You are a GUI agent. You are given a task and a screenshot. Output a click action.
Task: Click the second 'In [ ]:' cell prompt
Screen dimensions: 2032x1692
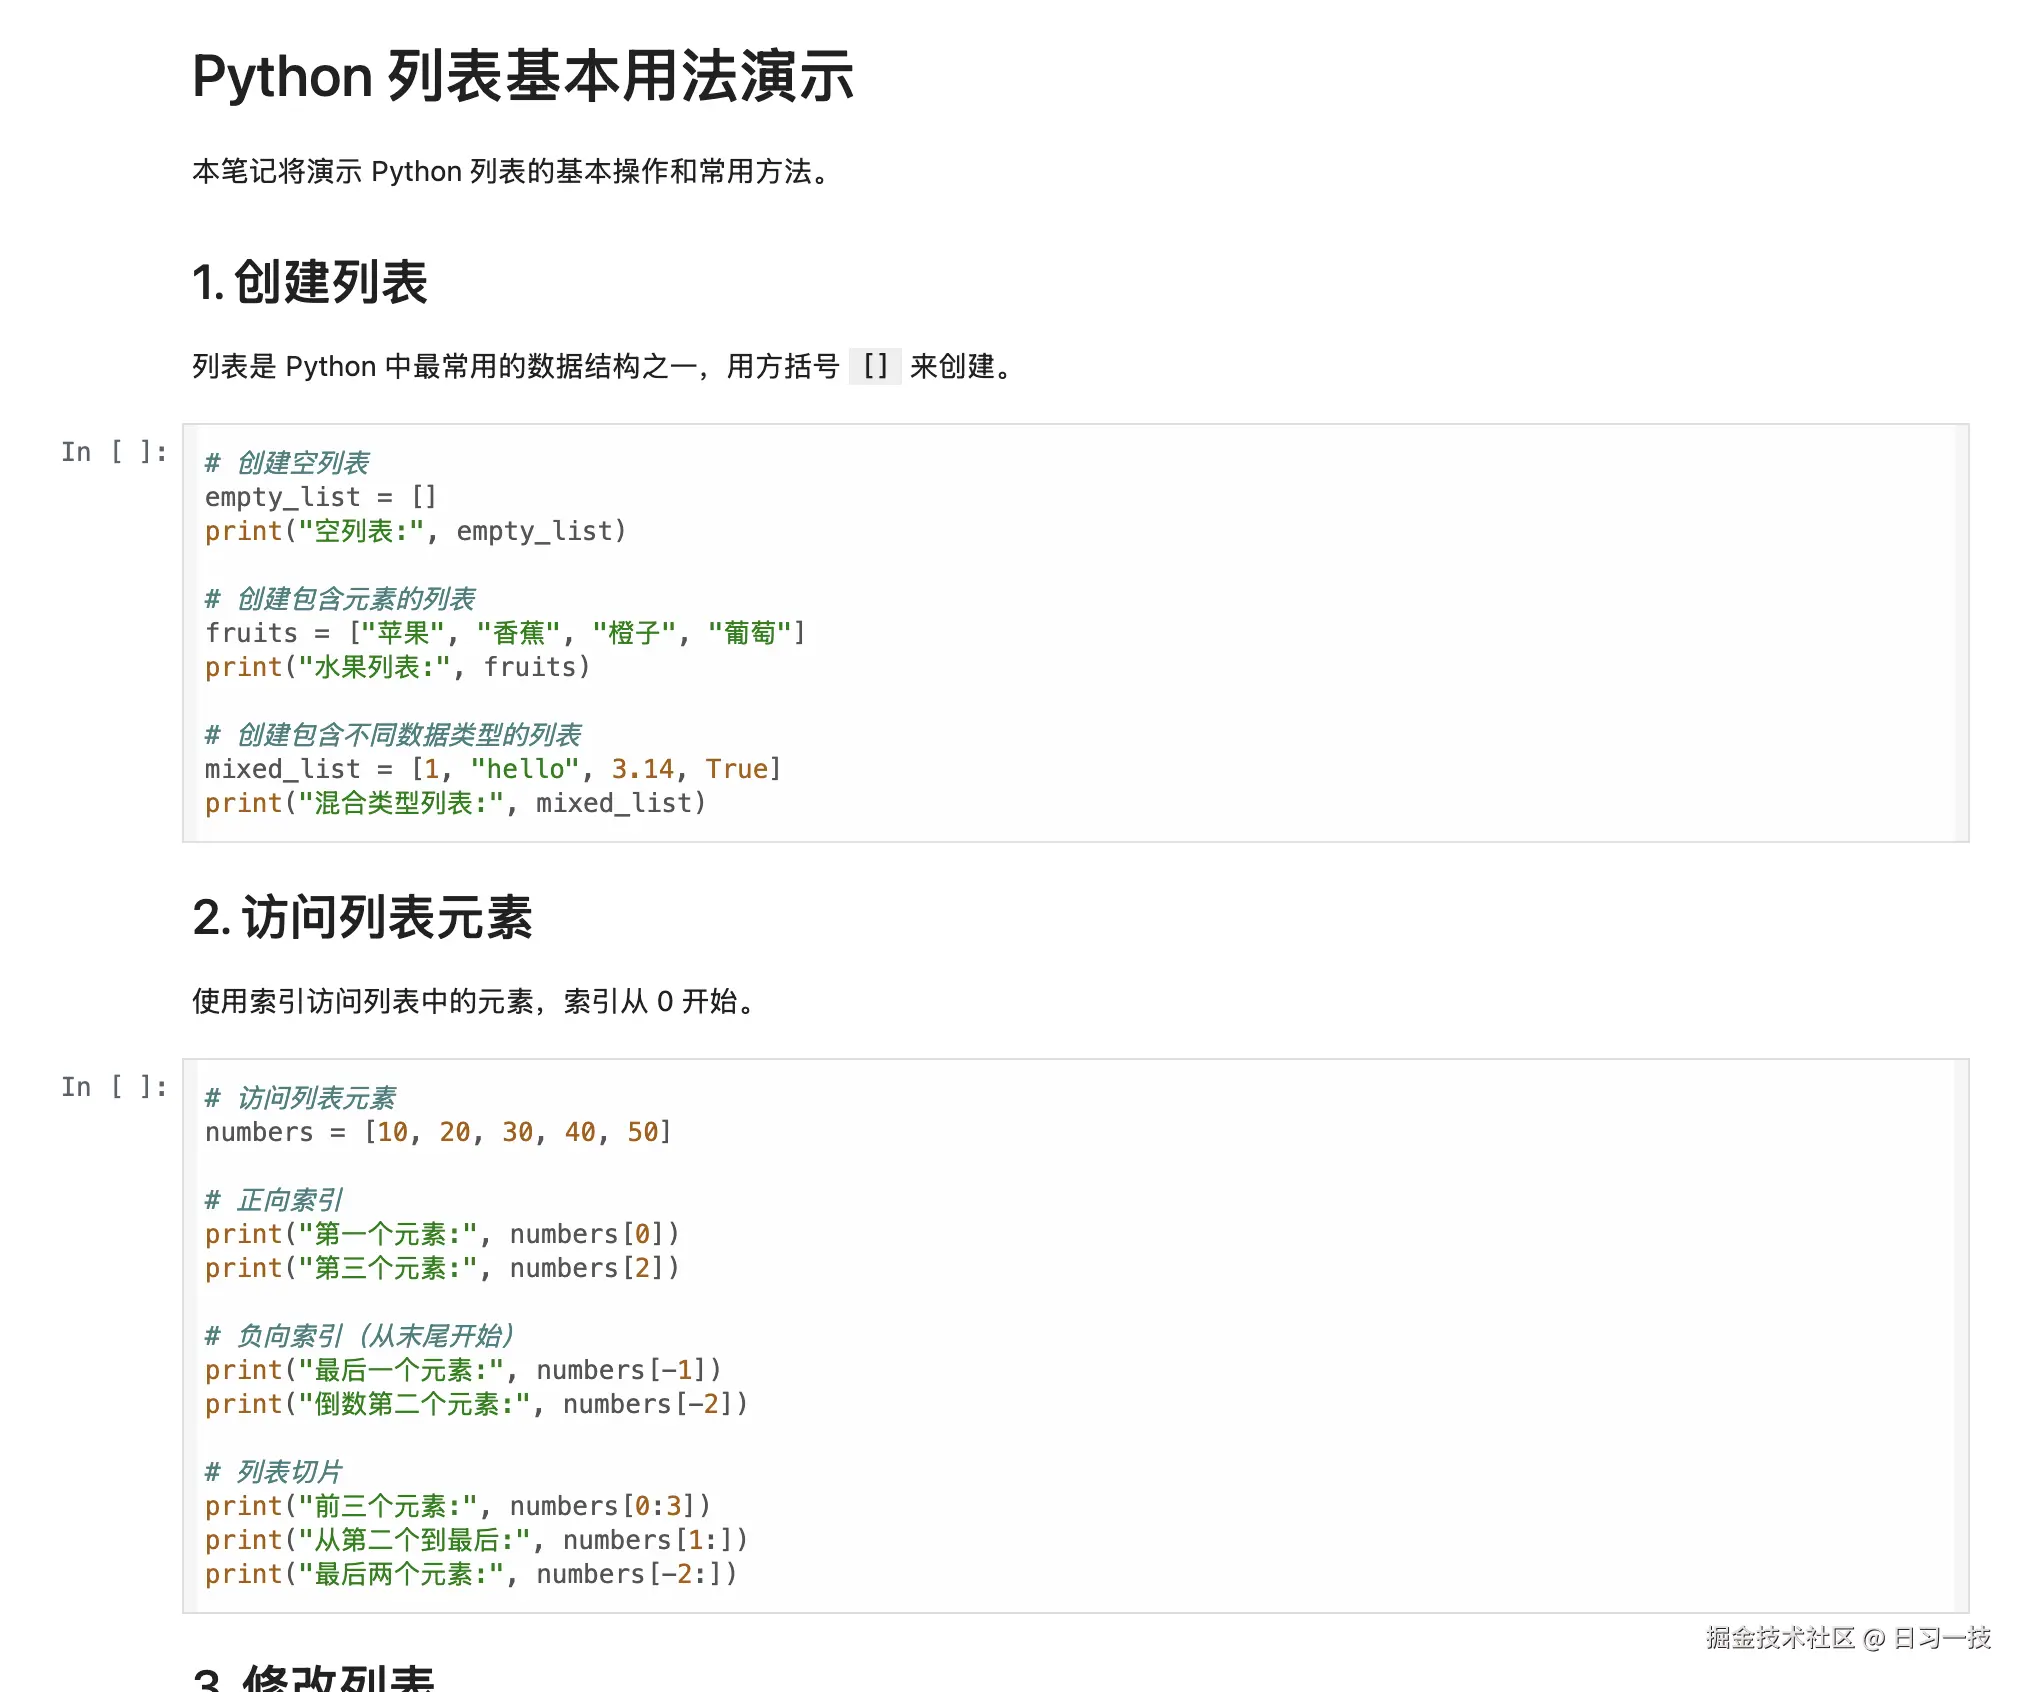(x=113, y=1087)
